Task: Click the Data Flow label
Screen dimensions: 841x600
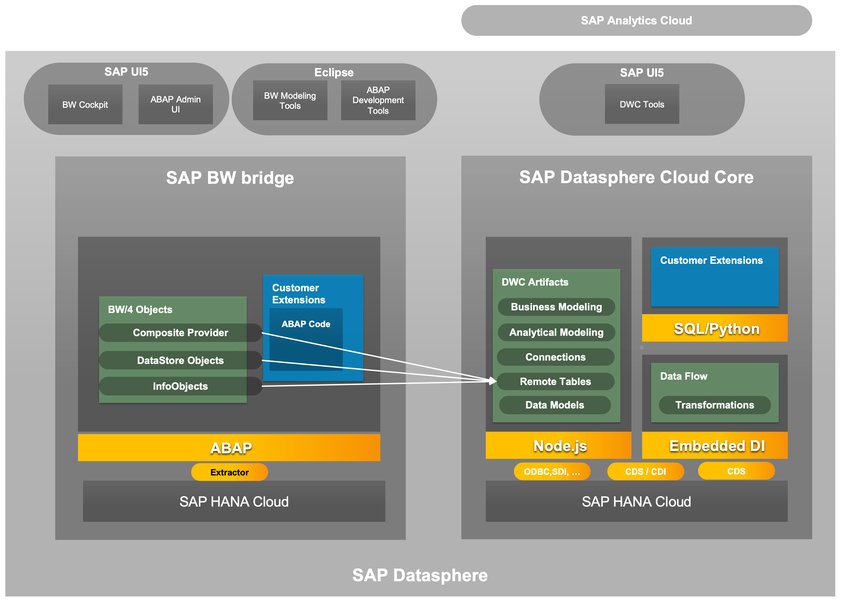Action: [x=683, y=376]
